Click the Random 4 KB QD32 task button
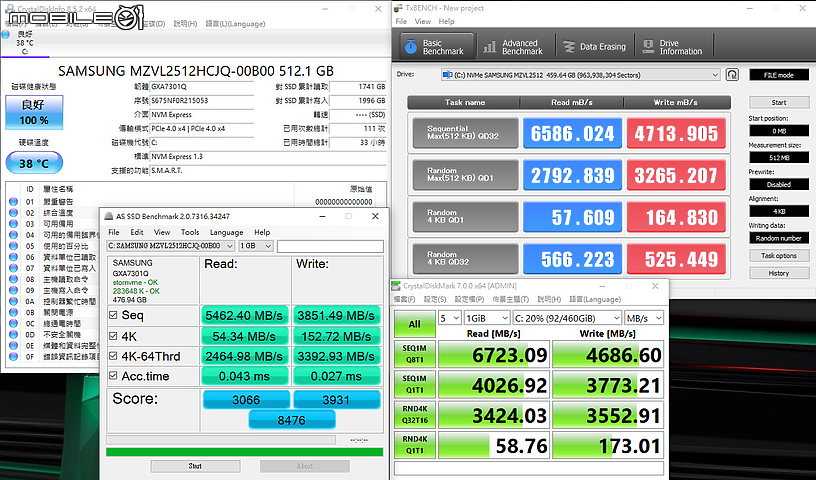 point(466,259)
